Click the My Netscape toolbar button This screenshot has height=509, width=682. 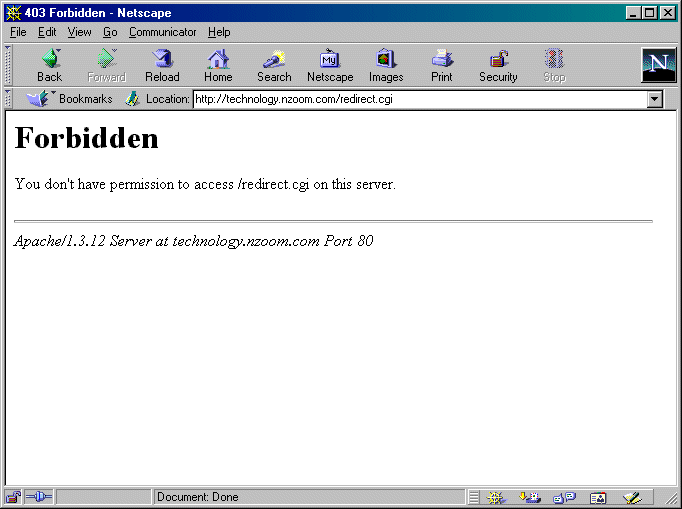[x=330, y=65]
